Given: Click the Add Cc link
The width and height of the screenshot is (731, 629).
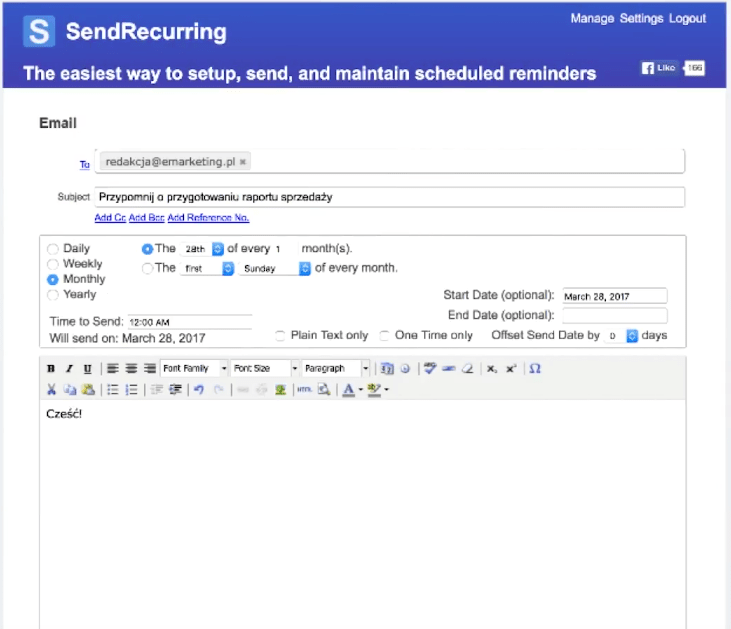Looking at the screenshot, I should (110, 217).
